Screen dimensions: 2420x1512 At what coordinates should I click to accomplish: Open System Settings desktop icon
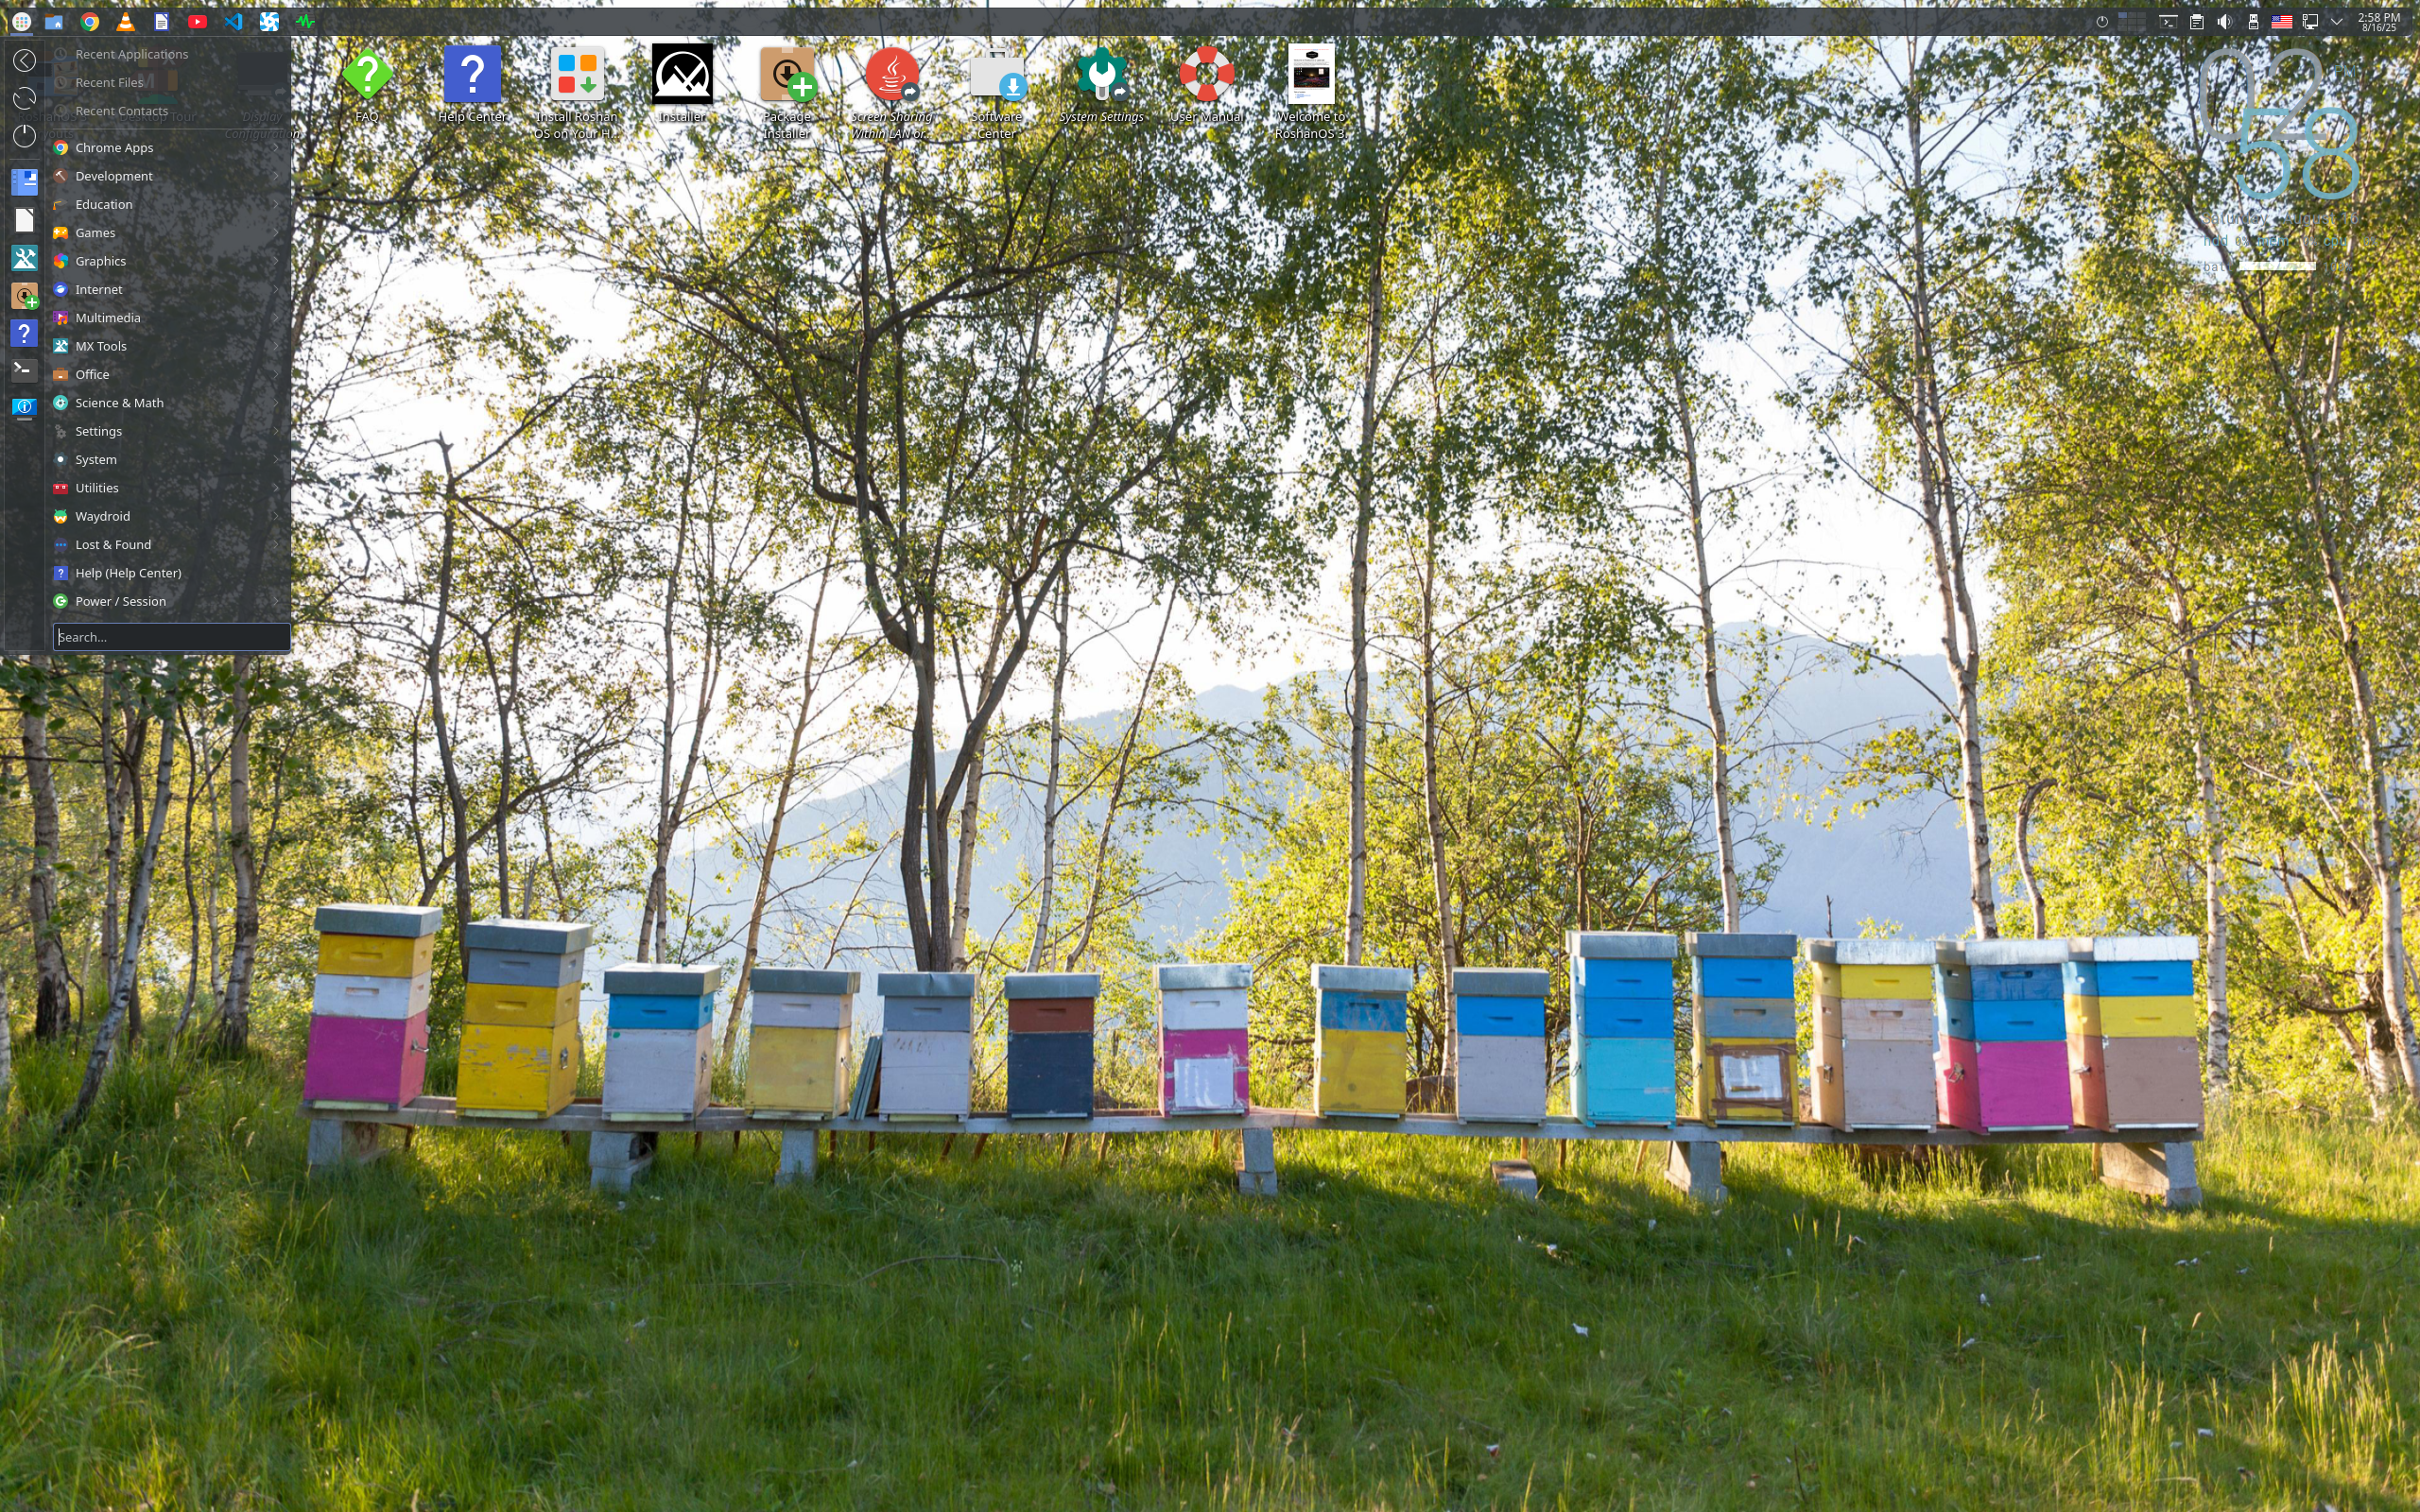[x=1101, y=84]
